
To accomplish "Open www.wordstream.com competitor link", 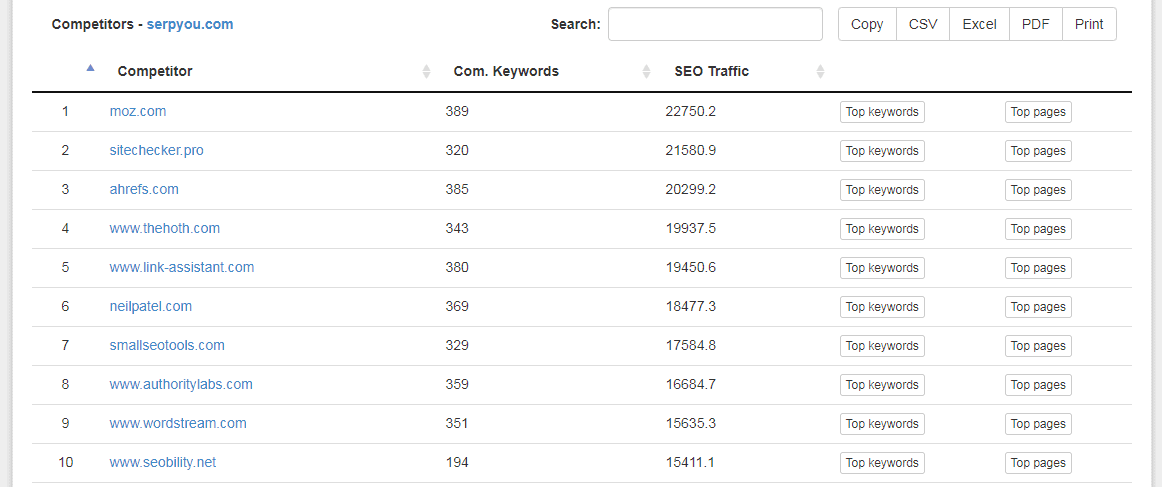I will pos(178,423).
